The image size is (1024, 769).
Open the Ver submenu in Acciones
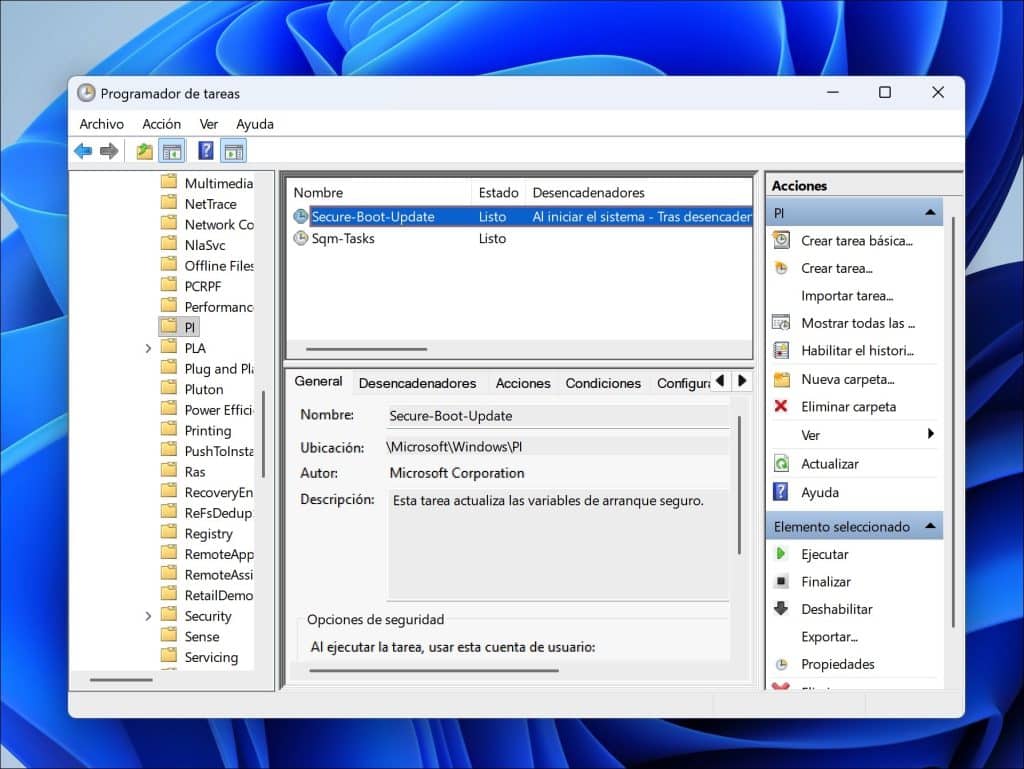coord(811,435)
